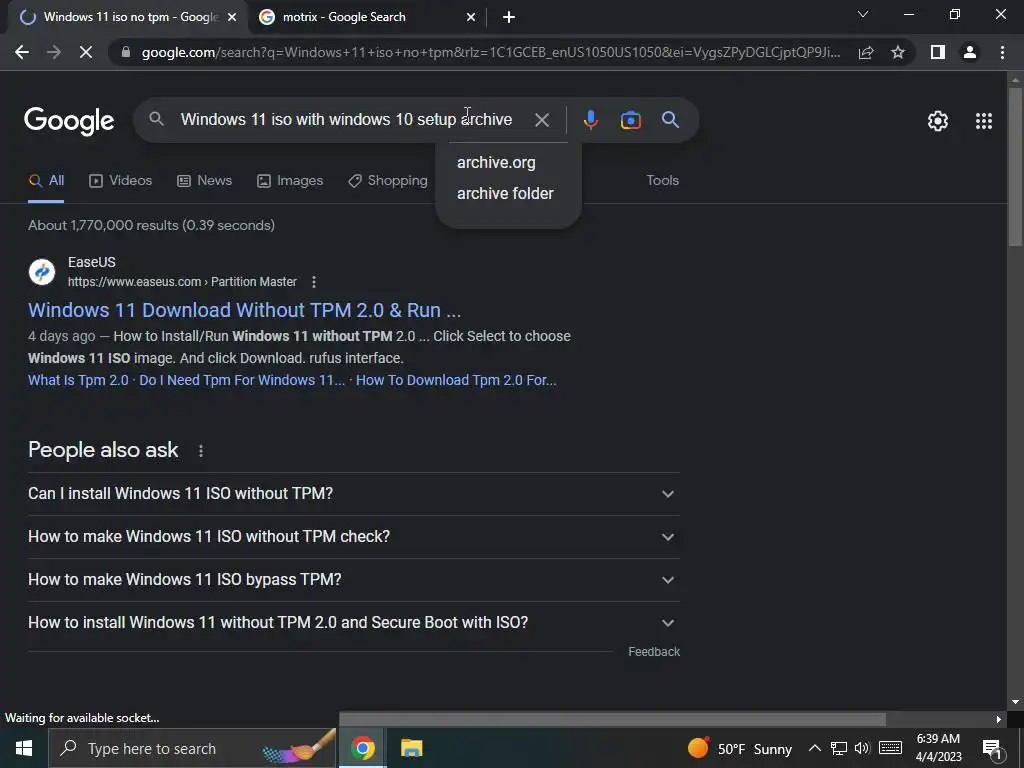Open How To Download Tpm 2.0 For sitelink
Screen dimensions: 1024x768
[456, 380]
